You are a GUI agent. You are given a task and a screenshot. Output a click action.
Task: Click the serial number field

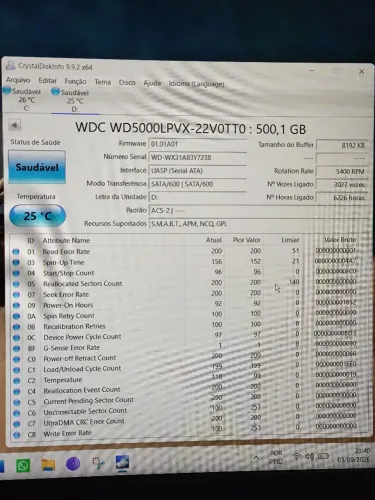point(197,157)
